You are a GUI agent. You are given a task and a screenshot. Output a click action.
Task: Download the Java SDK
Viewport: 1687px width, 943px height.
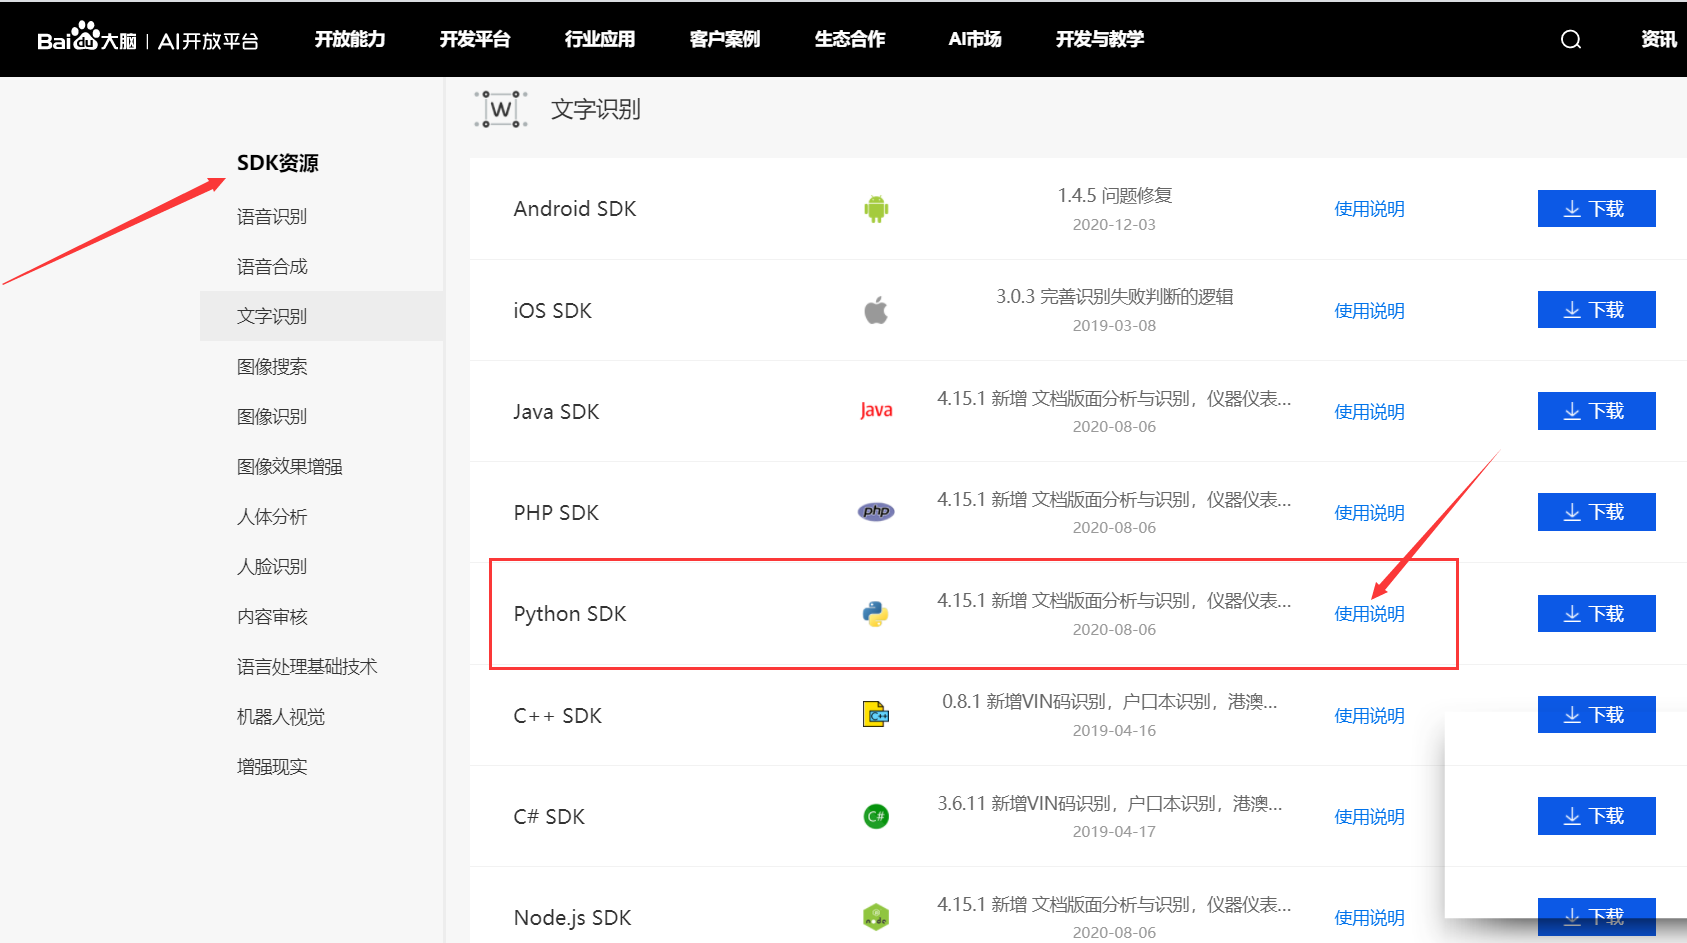tap(1596, 411)
